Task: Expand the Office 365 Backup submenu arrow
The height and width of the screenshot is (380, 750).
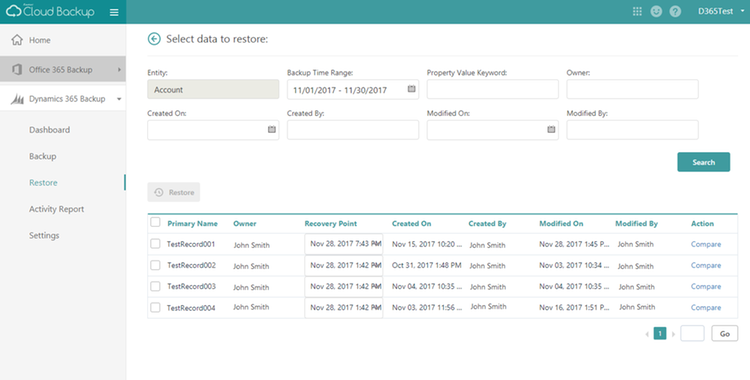Action: coord(119,69)
